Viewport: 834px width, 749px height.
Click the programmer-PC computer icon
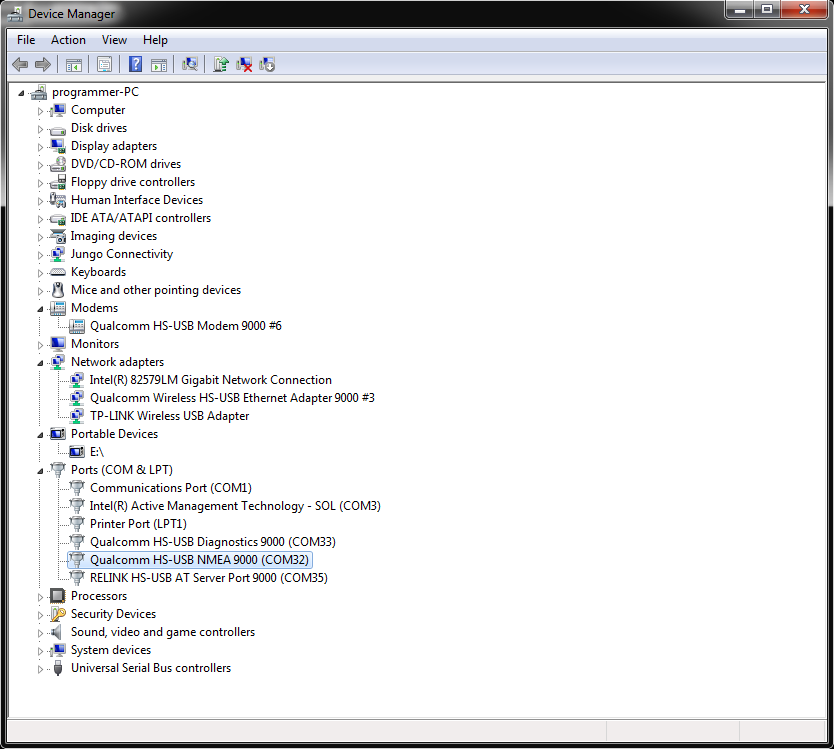39,93
